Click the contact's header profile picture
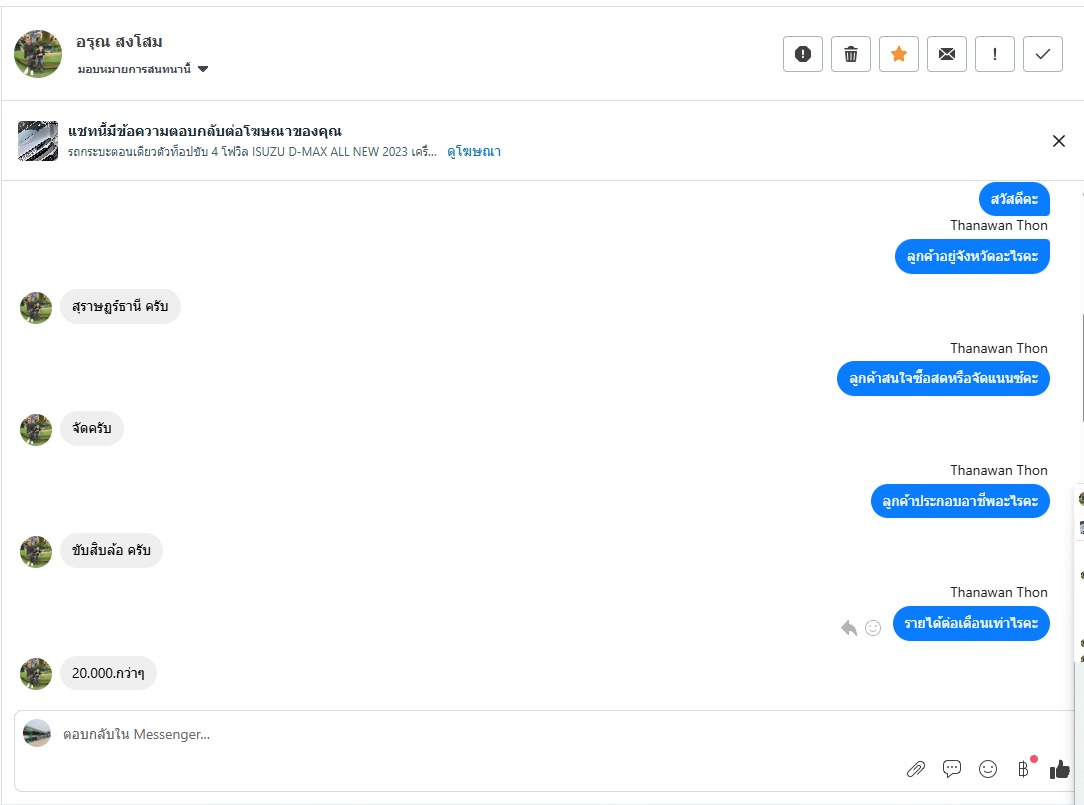1084x805 pixels. 38,54
